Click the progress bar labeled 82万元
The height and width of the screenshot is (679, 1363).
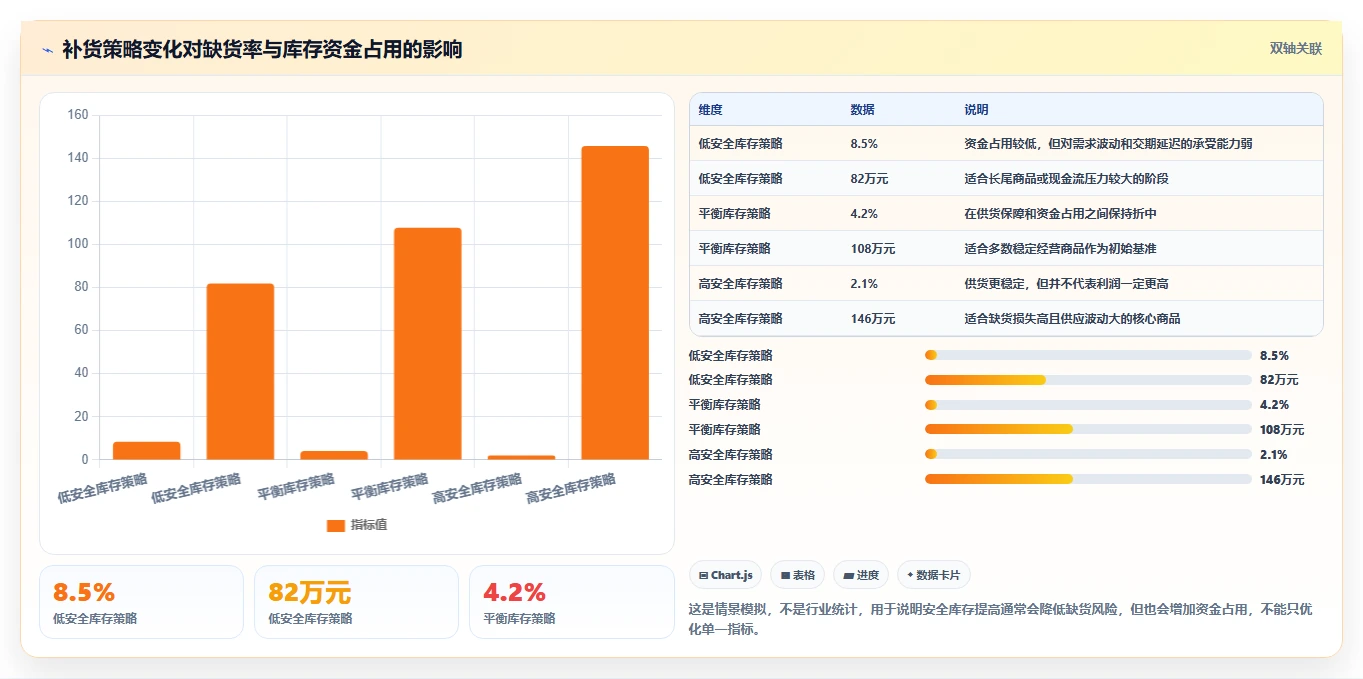click(1088, 380)
